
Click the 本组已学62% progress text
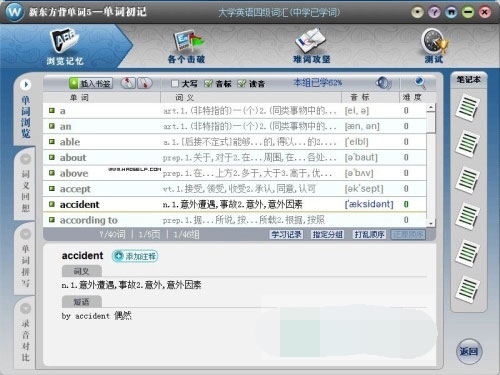click(318, 82)
